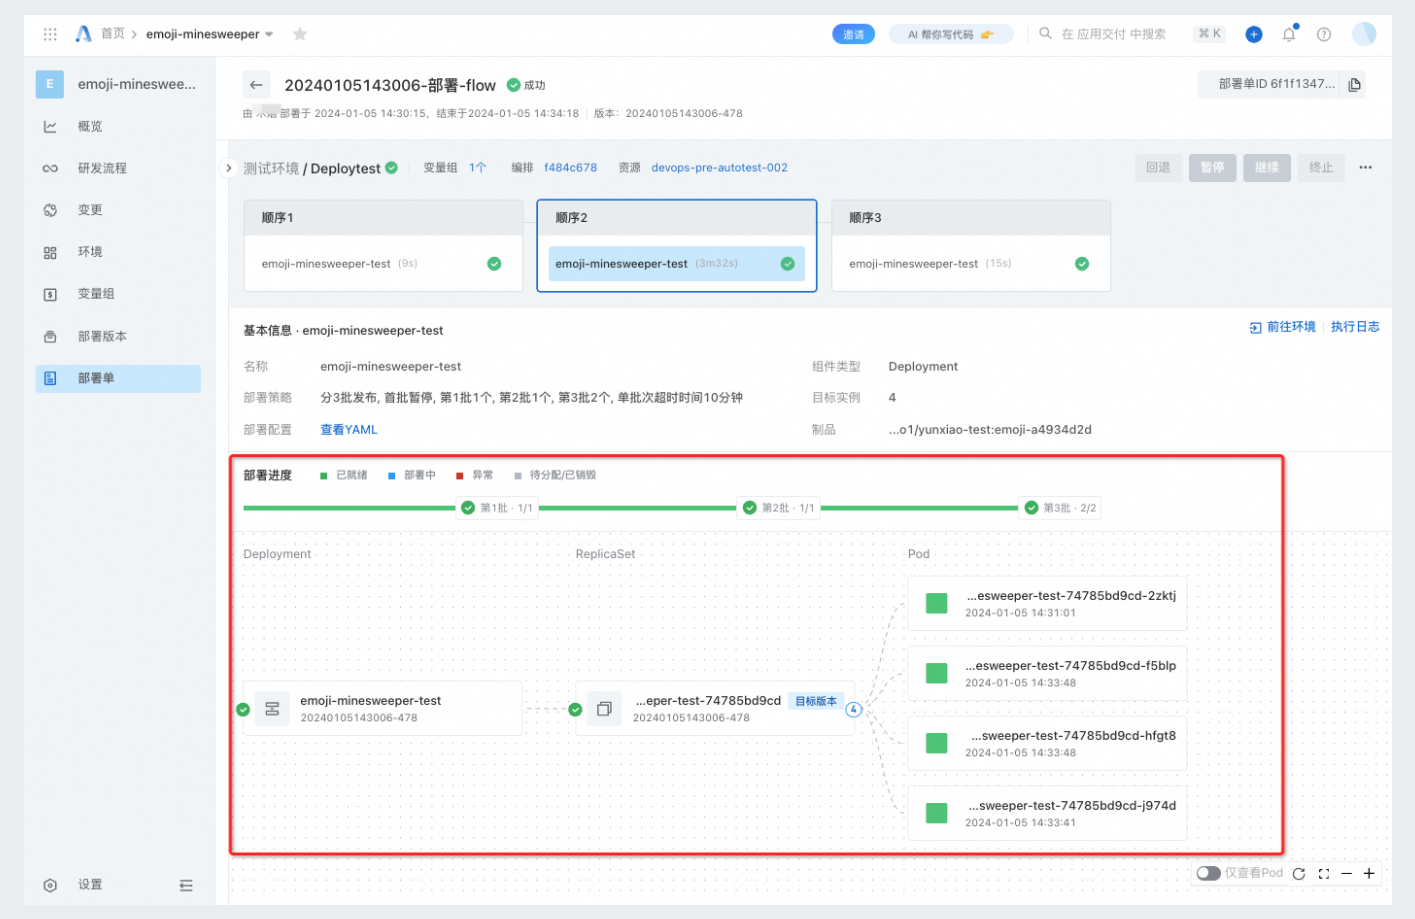This screenshot has height=919, width=1415.
Task: Open 变量组 in sidebar
Action: [x=118, y=294]
